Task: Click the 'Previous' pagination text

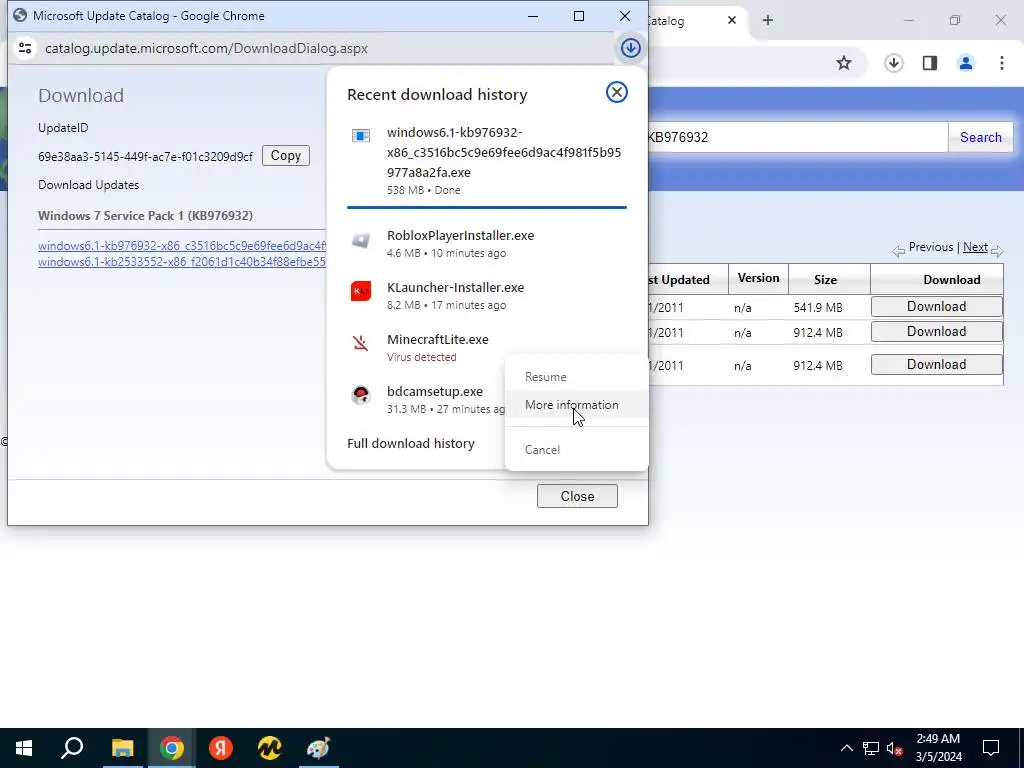Action: point(931,247)
